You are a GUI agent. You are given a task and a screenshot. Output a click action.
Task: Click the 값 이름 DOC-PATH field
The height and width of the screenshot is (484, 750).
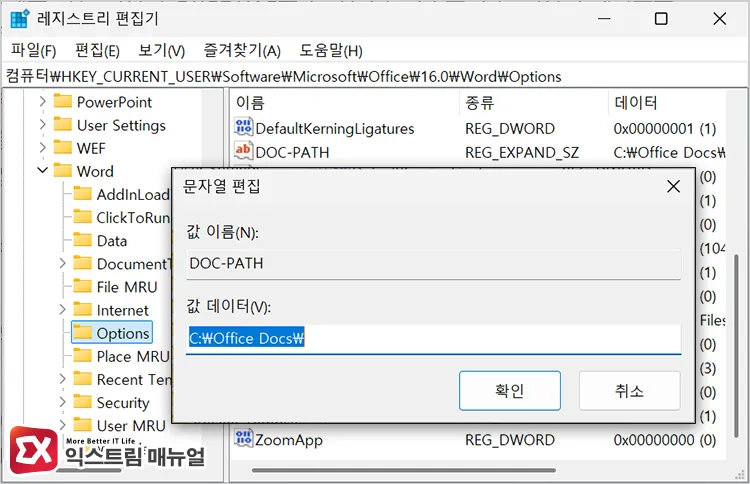pos(433,264)
